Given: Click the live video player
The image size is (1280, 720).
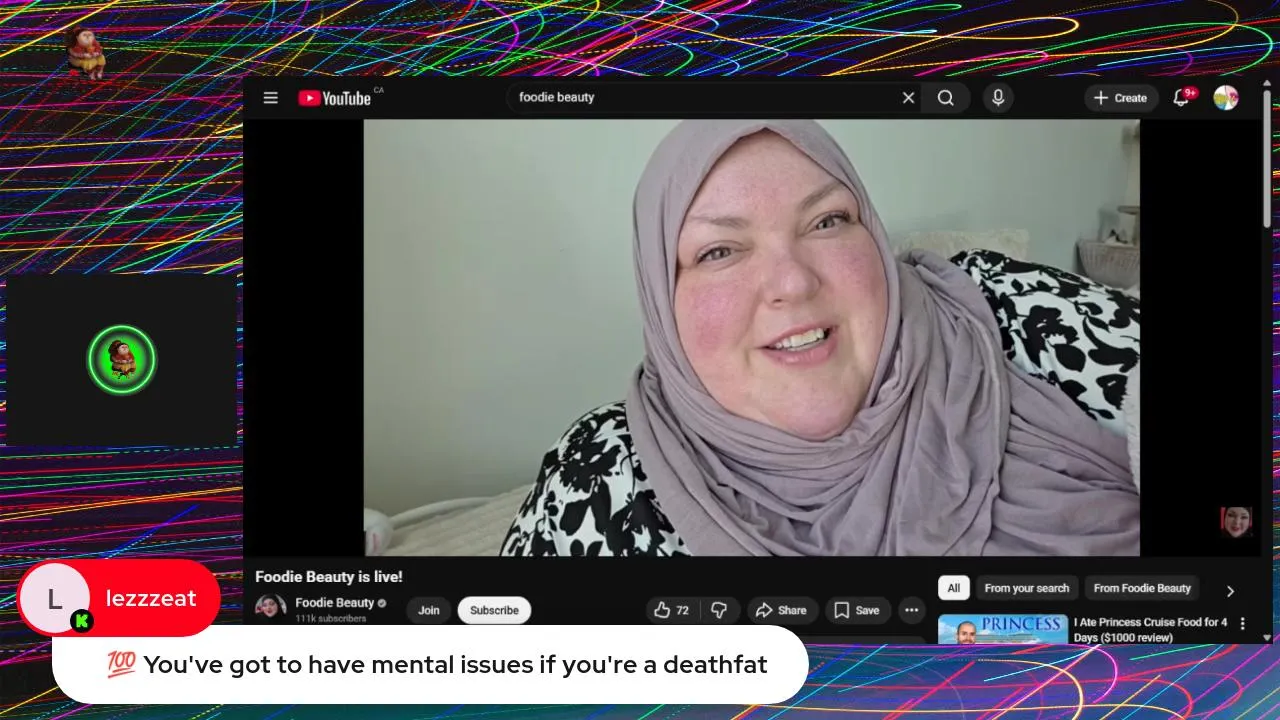Looking at the screenshot, I should 751,337.
